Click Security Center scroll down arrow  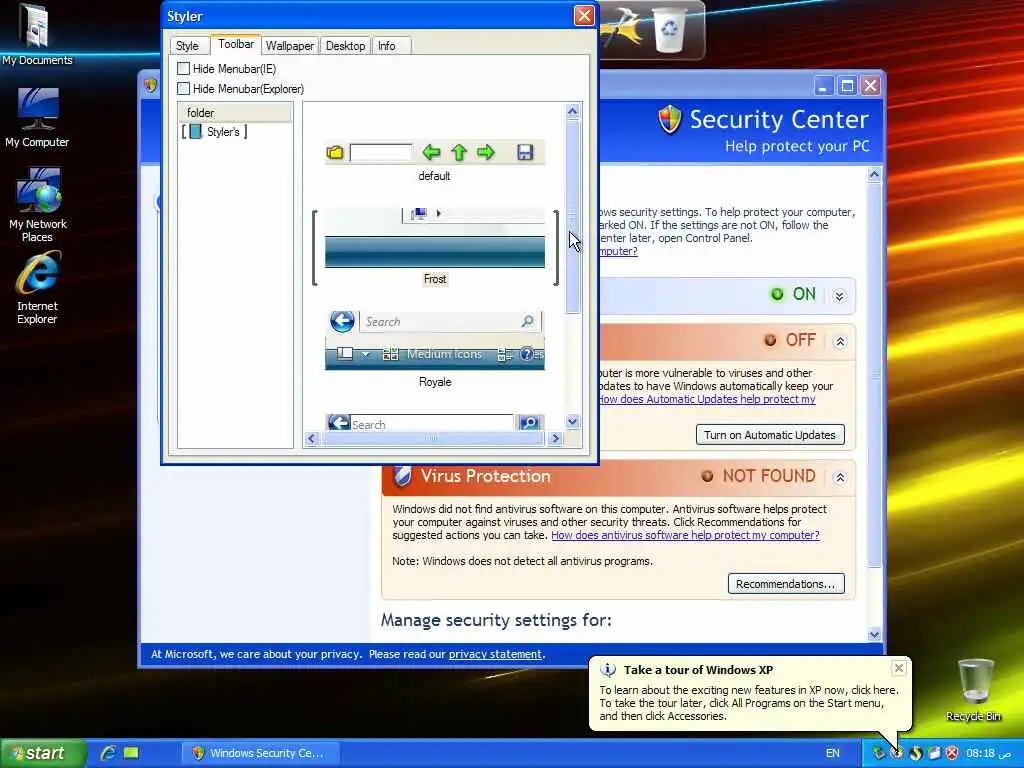874,634
